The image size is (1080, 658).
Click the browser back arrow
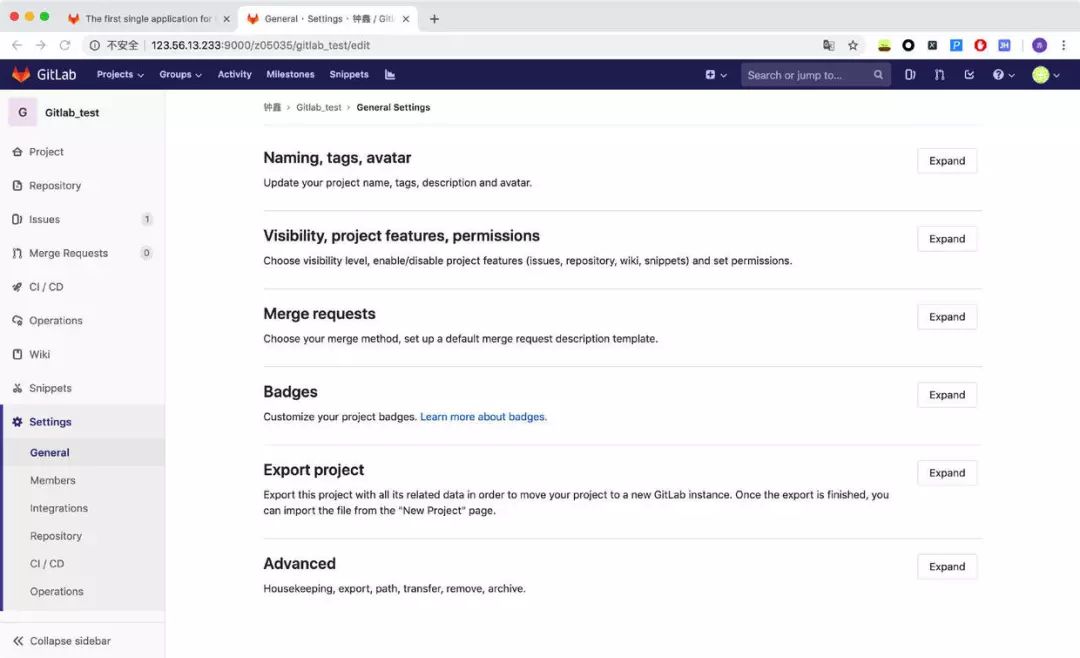tap(17, 45)
